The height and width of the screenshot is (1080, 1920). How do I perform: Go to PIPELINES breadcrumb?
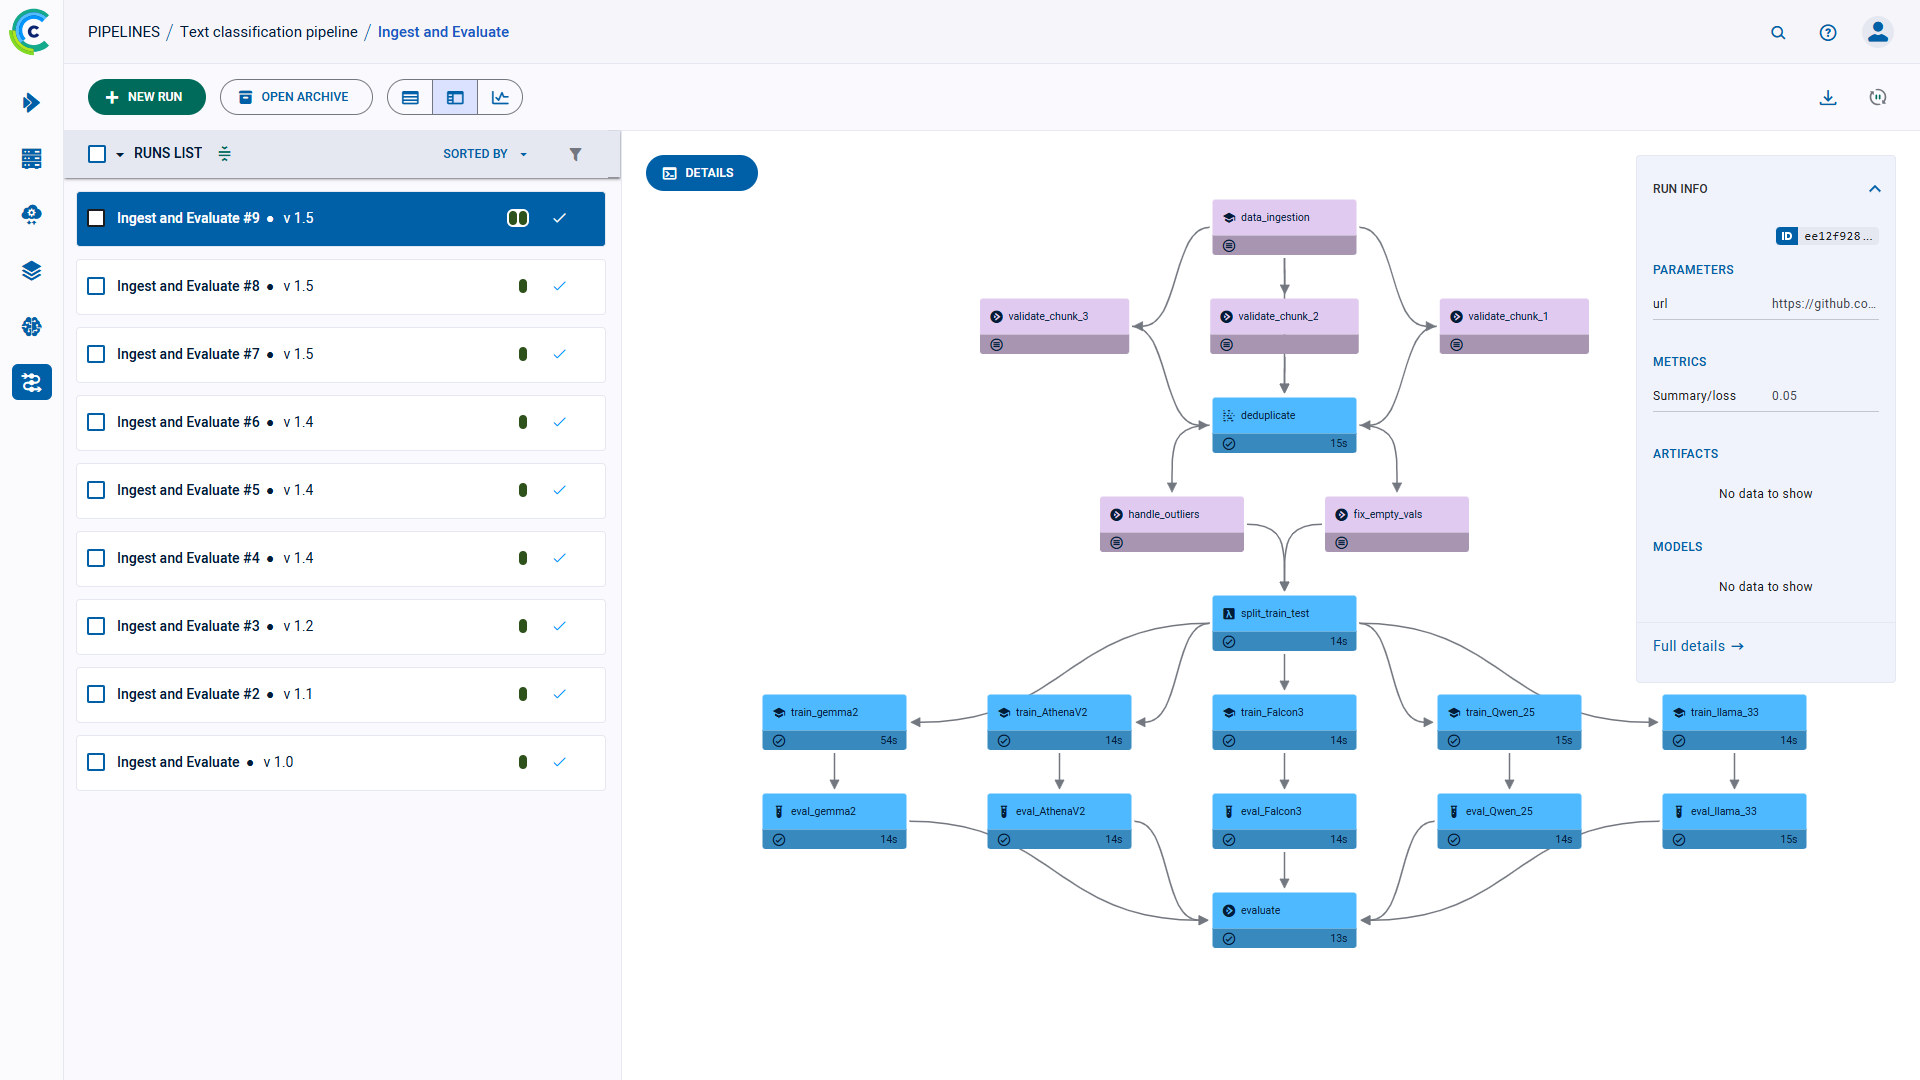[x=124, y=32]
